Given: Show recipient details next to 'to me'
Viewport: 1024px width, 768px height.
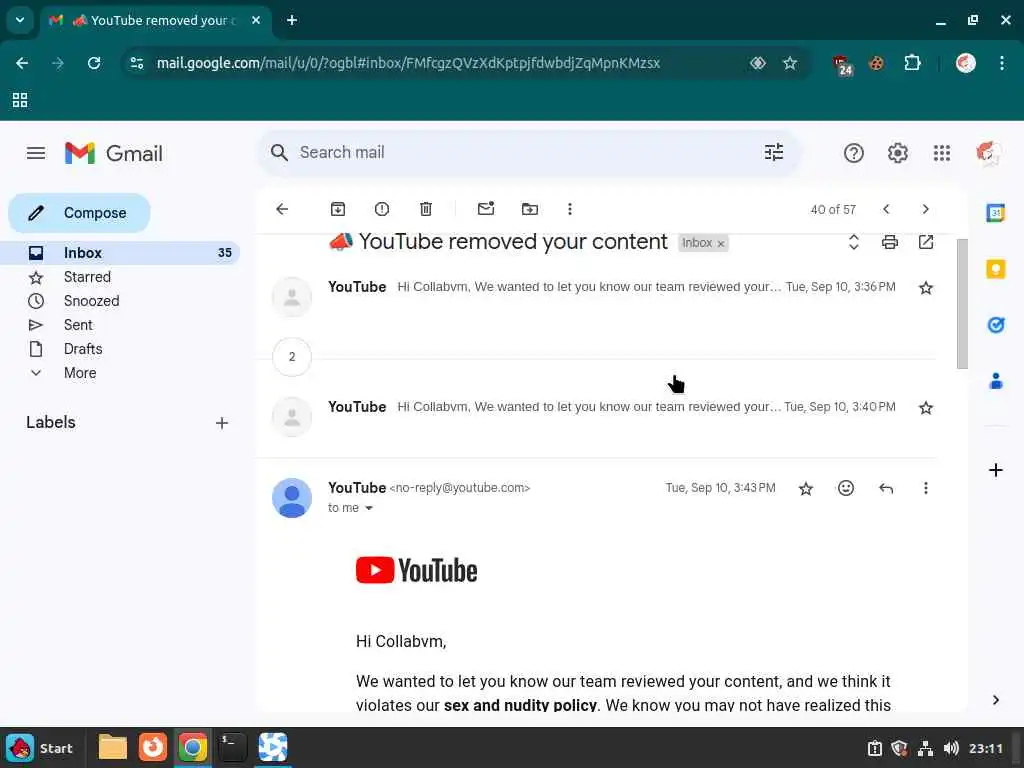Looking at the screenshot, I should (x=368, y=508).
